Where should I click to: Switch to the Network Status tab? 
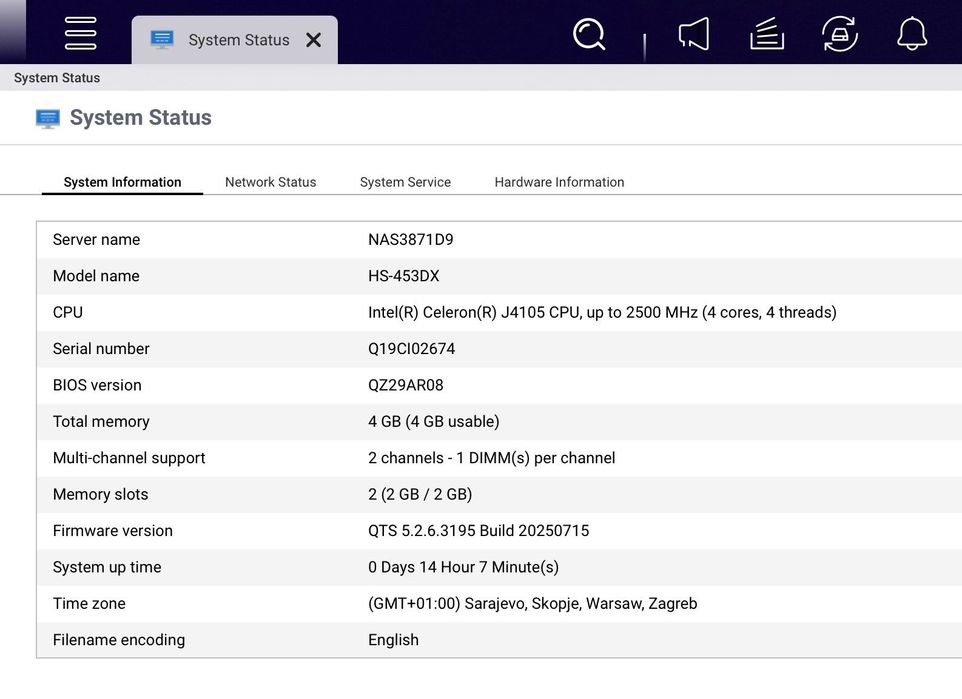pos(270,182)
